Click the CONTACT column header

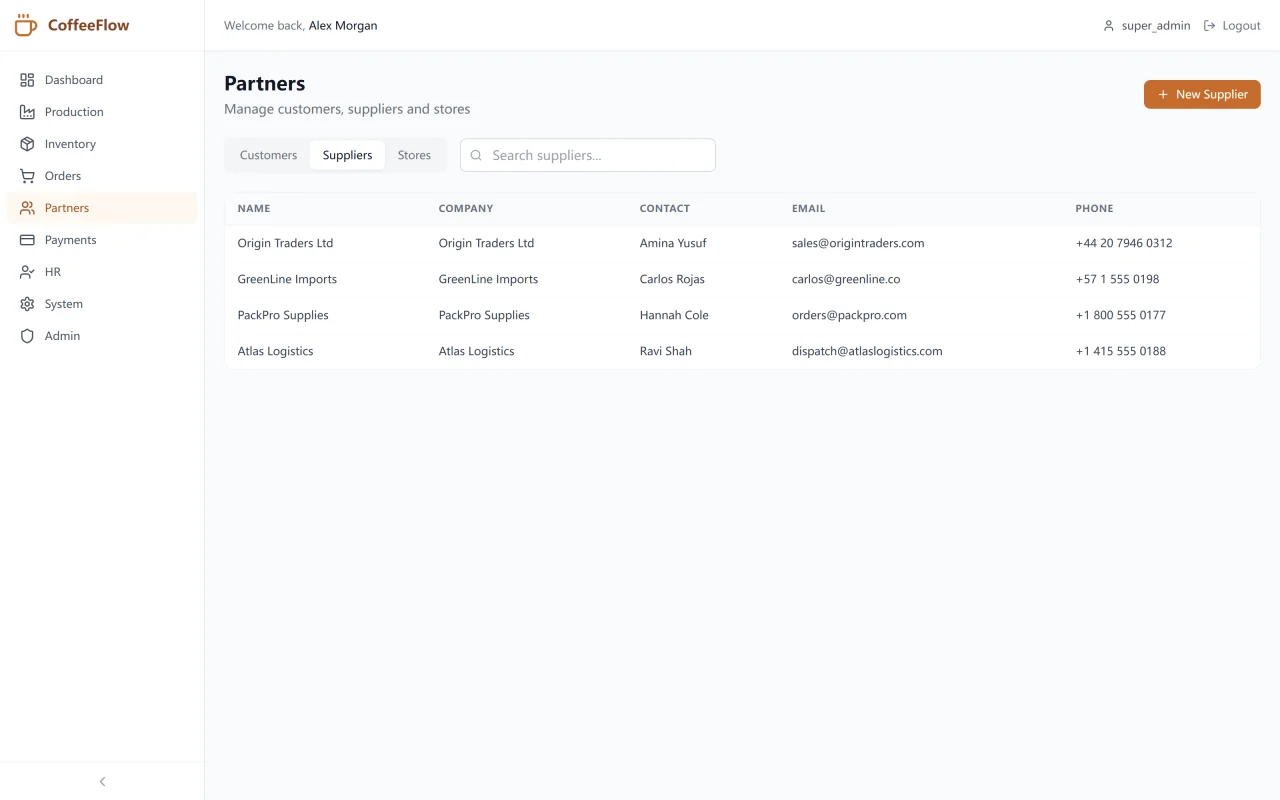coord(665,209)
